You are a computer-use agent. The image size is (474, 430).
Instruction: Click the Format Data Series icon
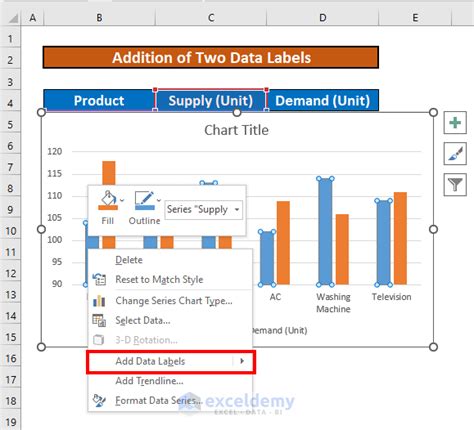(99, 400)
